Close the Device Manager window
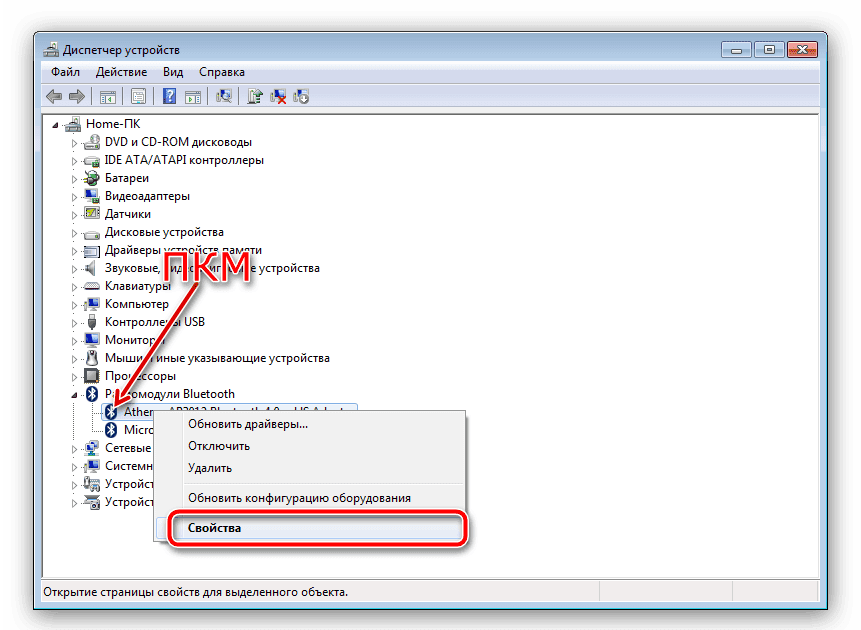This screenshot has width=861, height=630. pyautogui.click(x=802, y=50)
